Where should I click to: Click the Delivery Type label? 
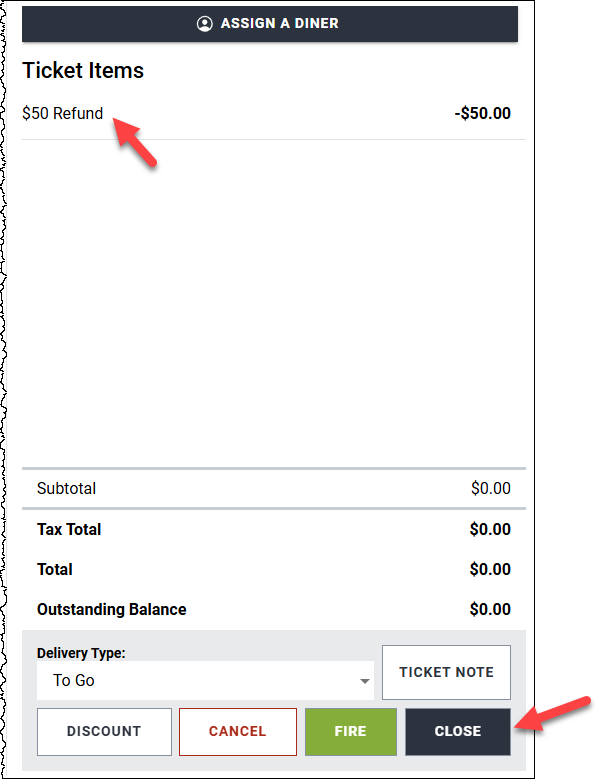click(x=81, y=653)
